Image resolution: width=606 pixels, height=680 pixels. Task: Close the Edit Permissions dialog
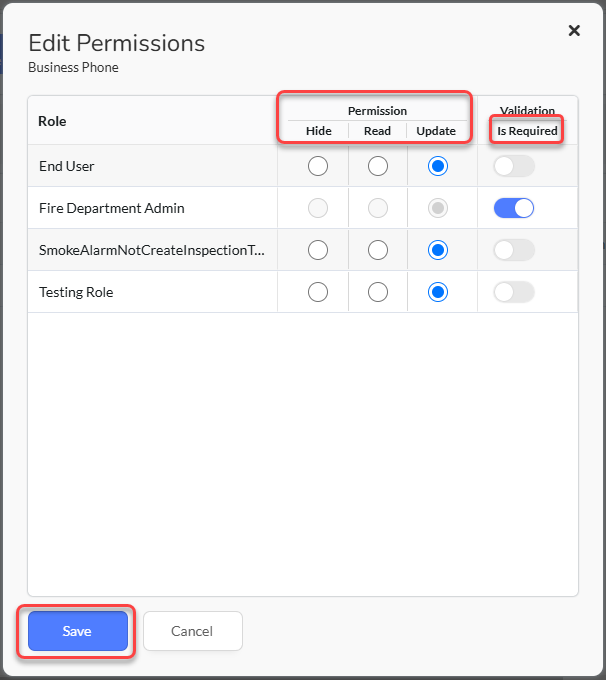[574, 30]
